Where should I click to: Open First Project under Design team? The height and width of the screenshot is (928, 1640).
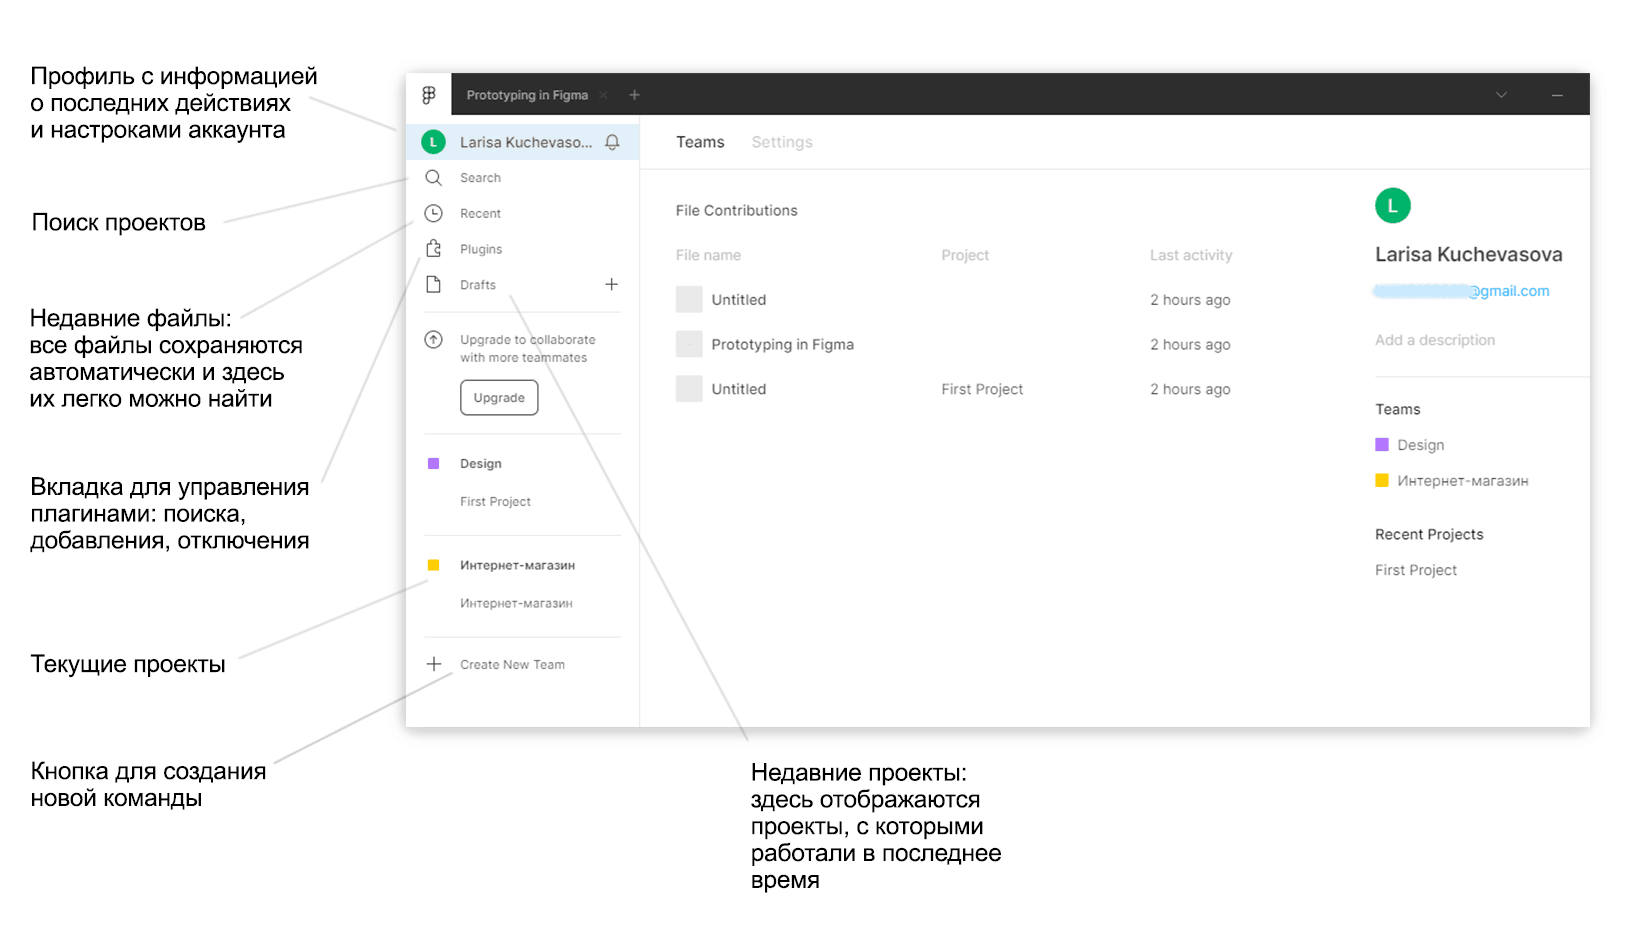[x=495, y=502]
